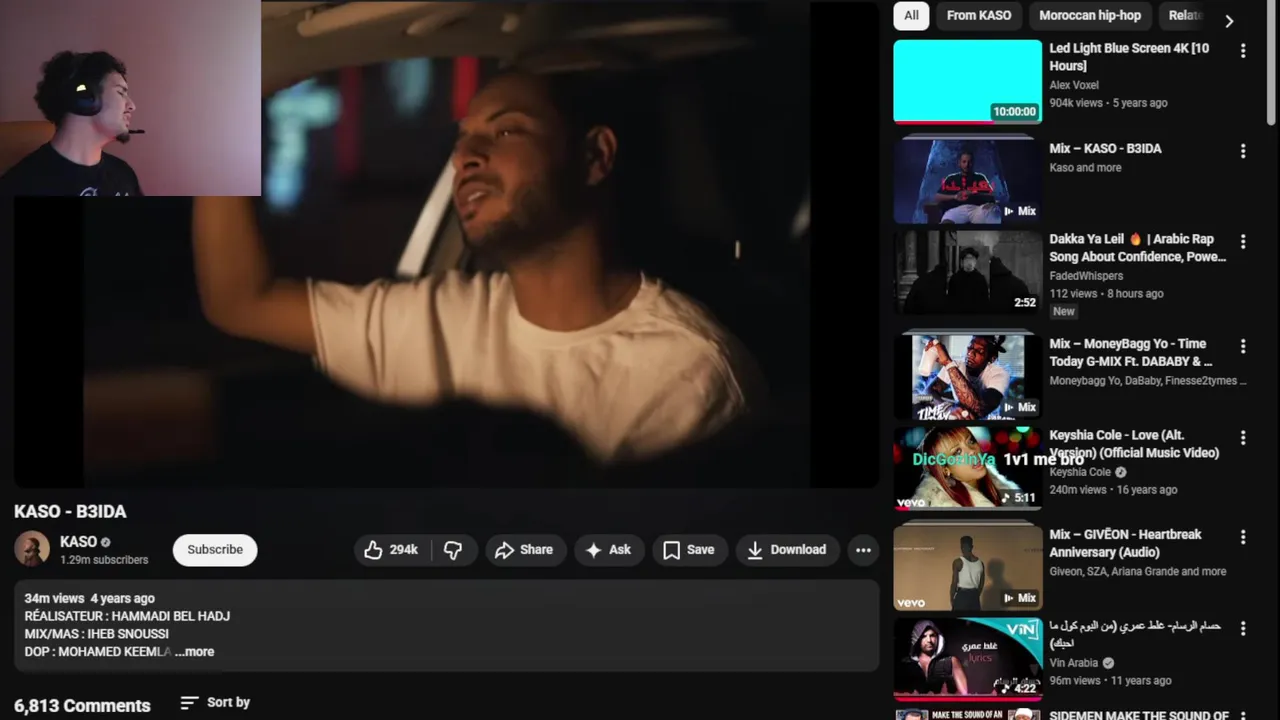Subscribe to the KASO channel
This screenshot has height=720, width=1280.
215,550
